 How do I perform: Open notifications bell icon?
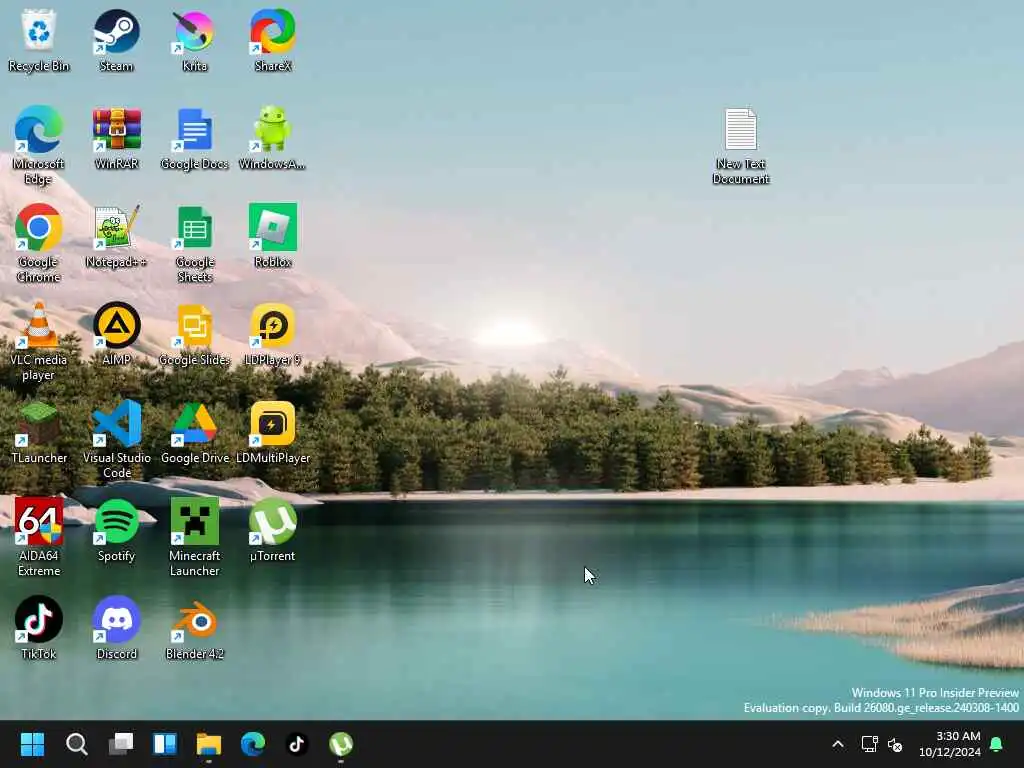pyautogui.click(x=997, y=744)
